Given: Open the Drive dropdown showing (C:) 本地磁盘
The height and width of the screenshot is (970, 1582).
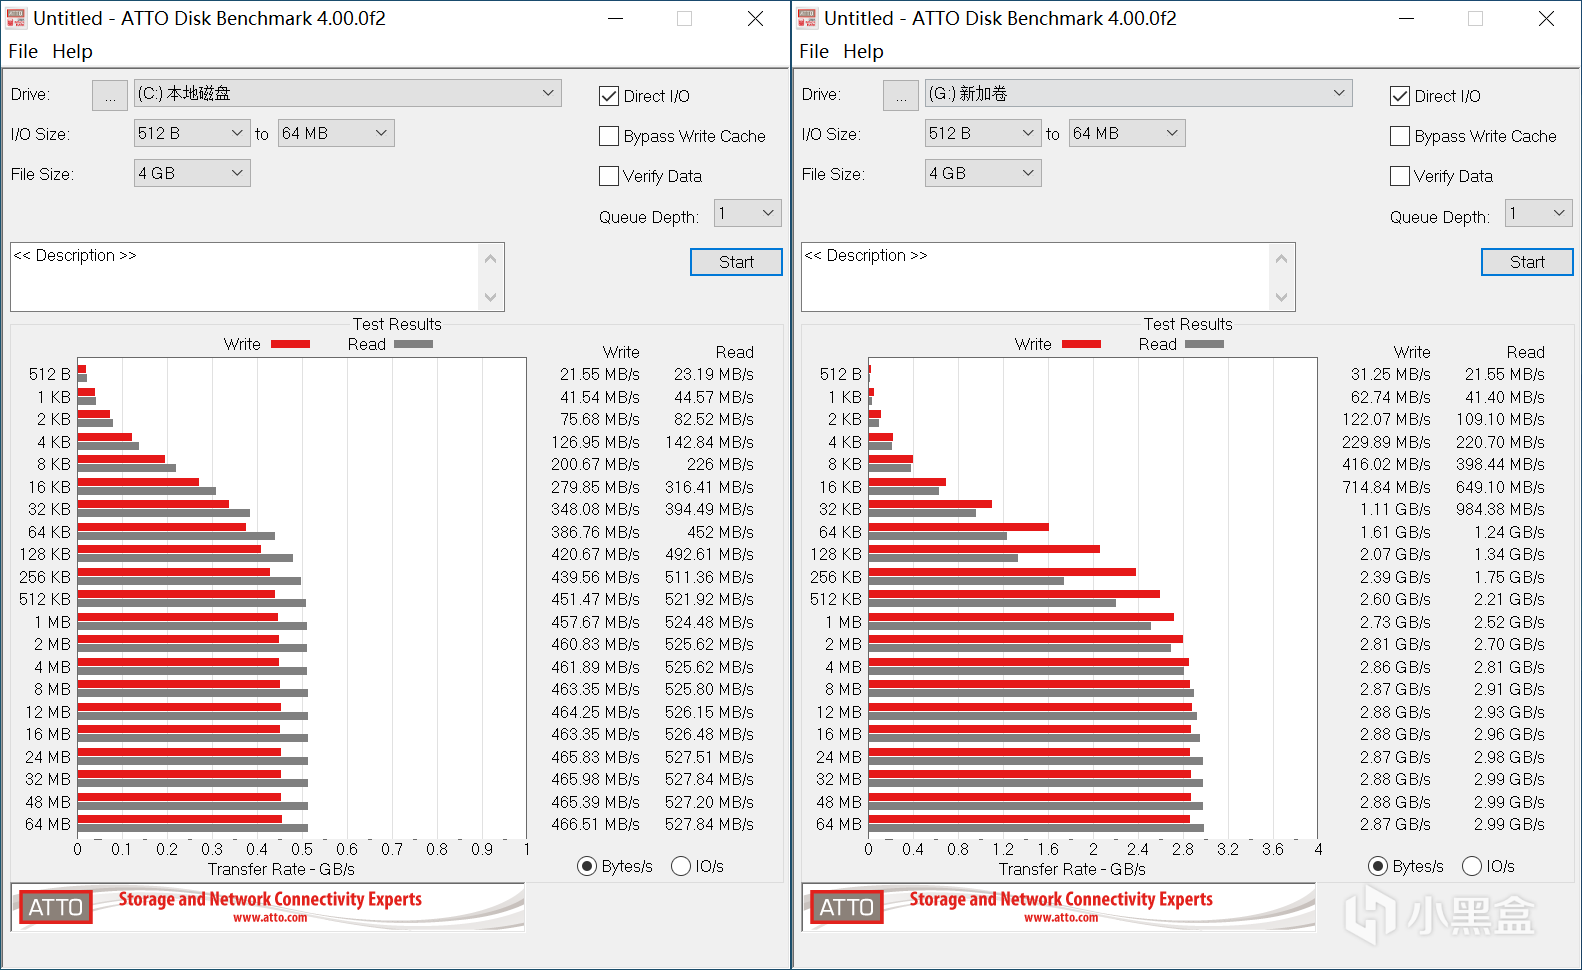Looking at the screenshot, I should click(x=348, y=93).
